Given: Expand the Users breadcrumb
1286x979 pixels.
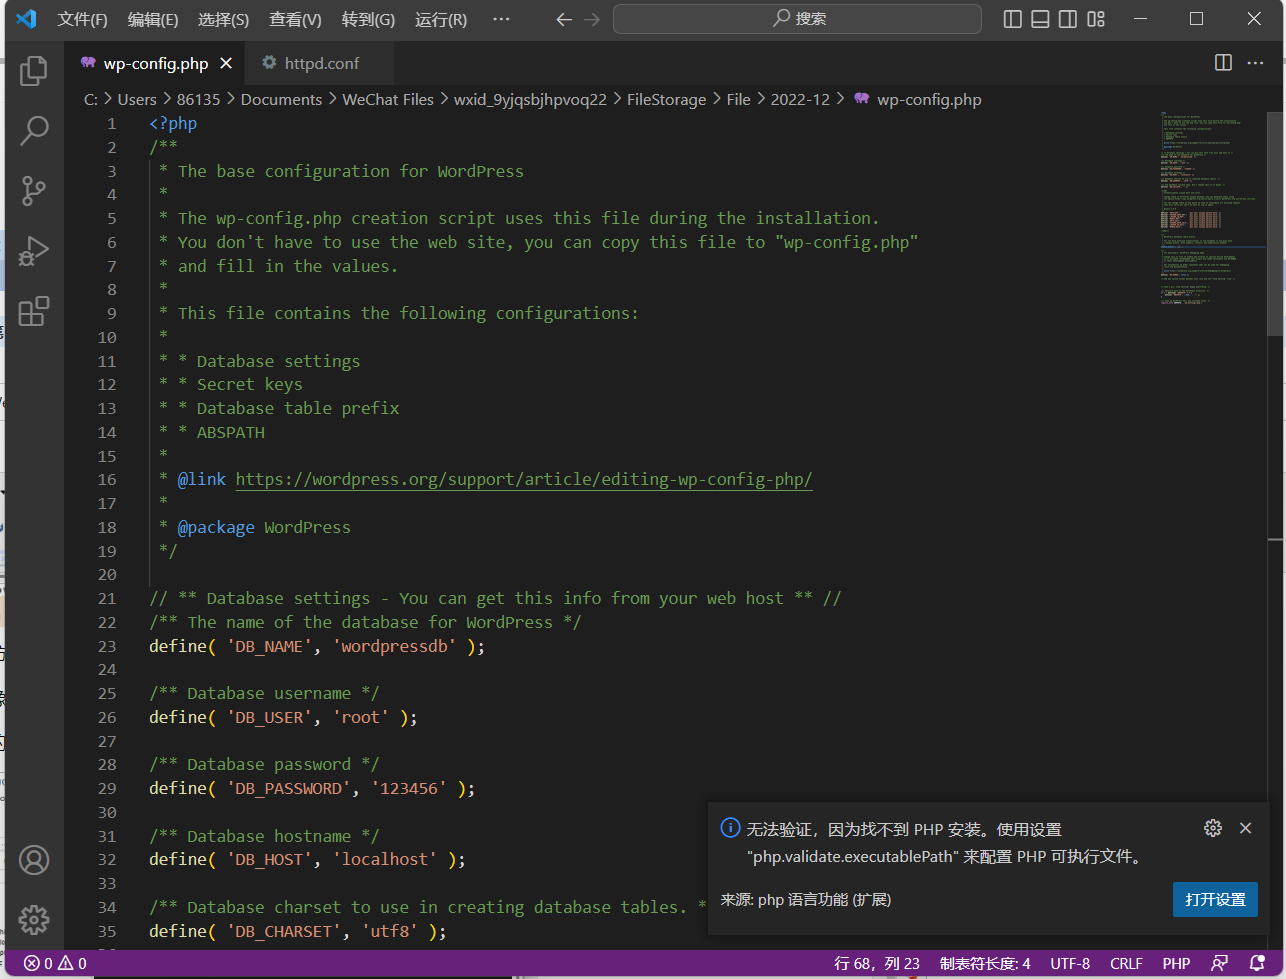Looking at the screenshot, I should click(137, 100).
